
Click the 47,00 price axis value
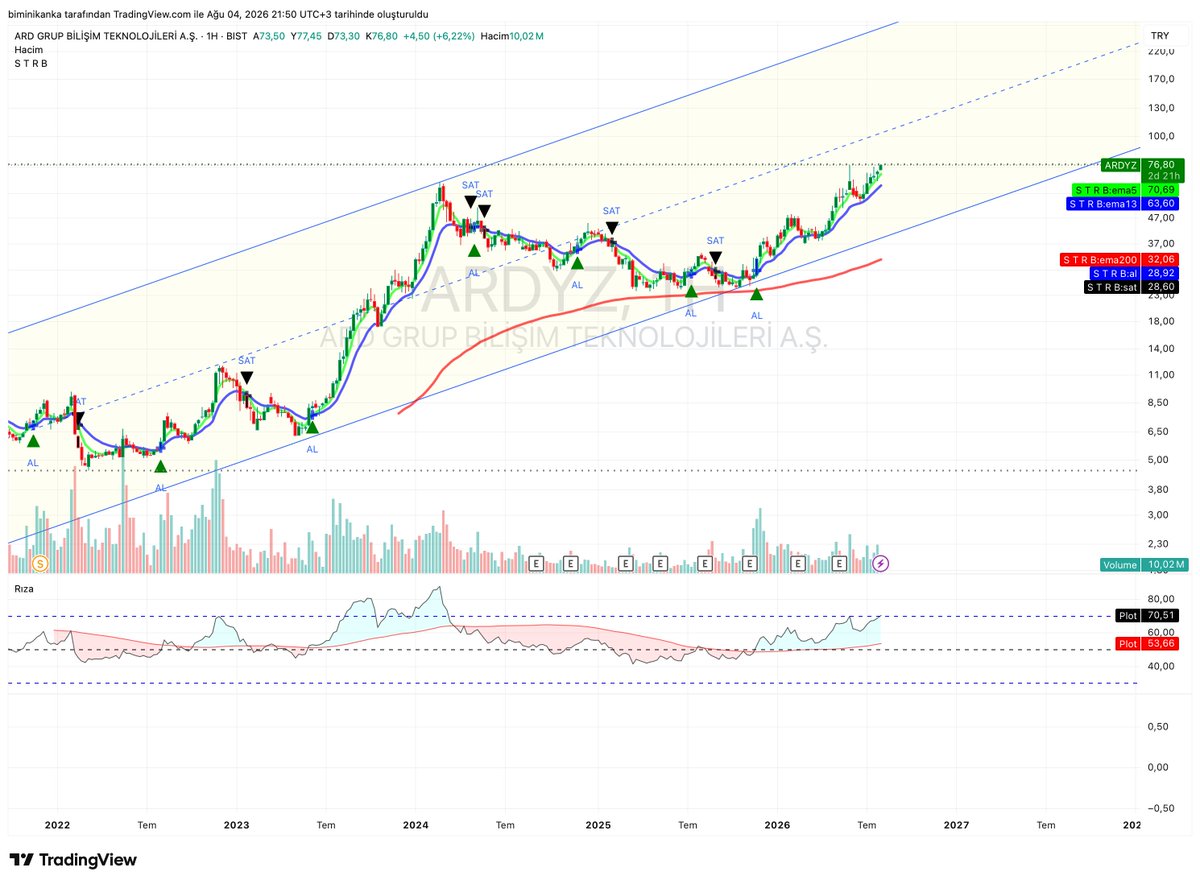(1160, 216)
